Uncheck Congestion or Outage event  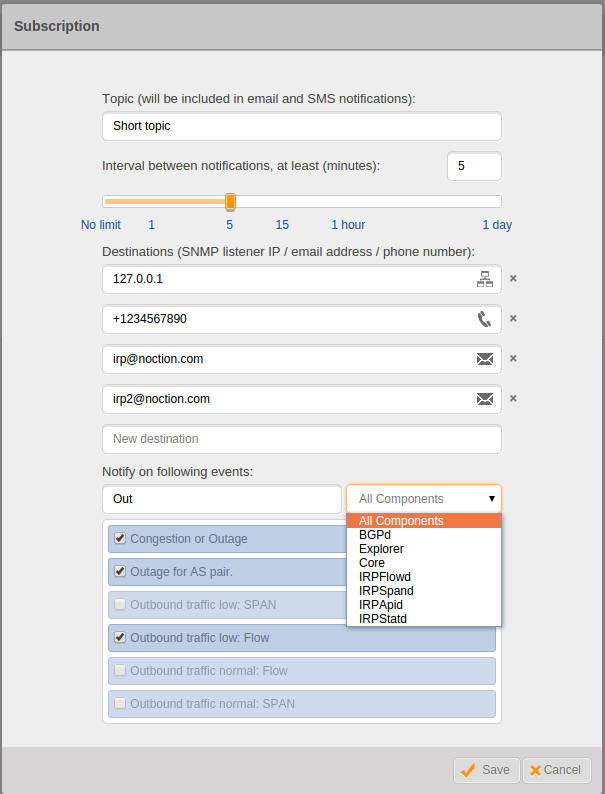coord(120,538)
